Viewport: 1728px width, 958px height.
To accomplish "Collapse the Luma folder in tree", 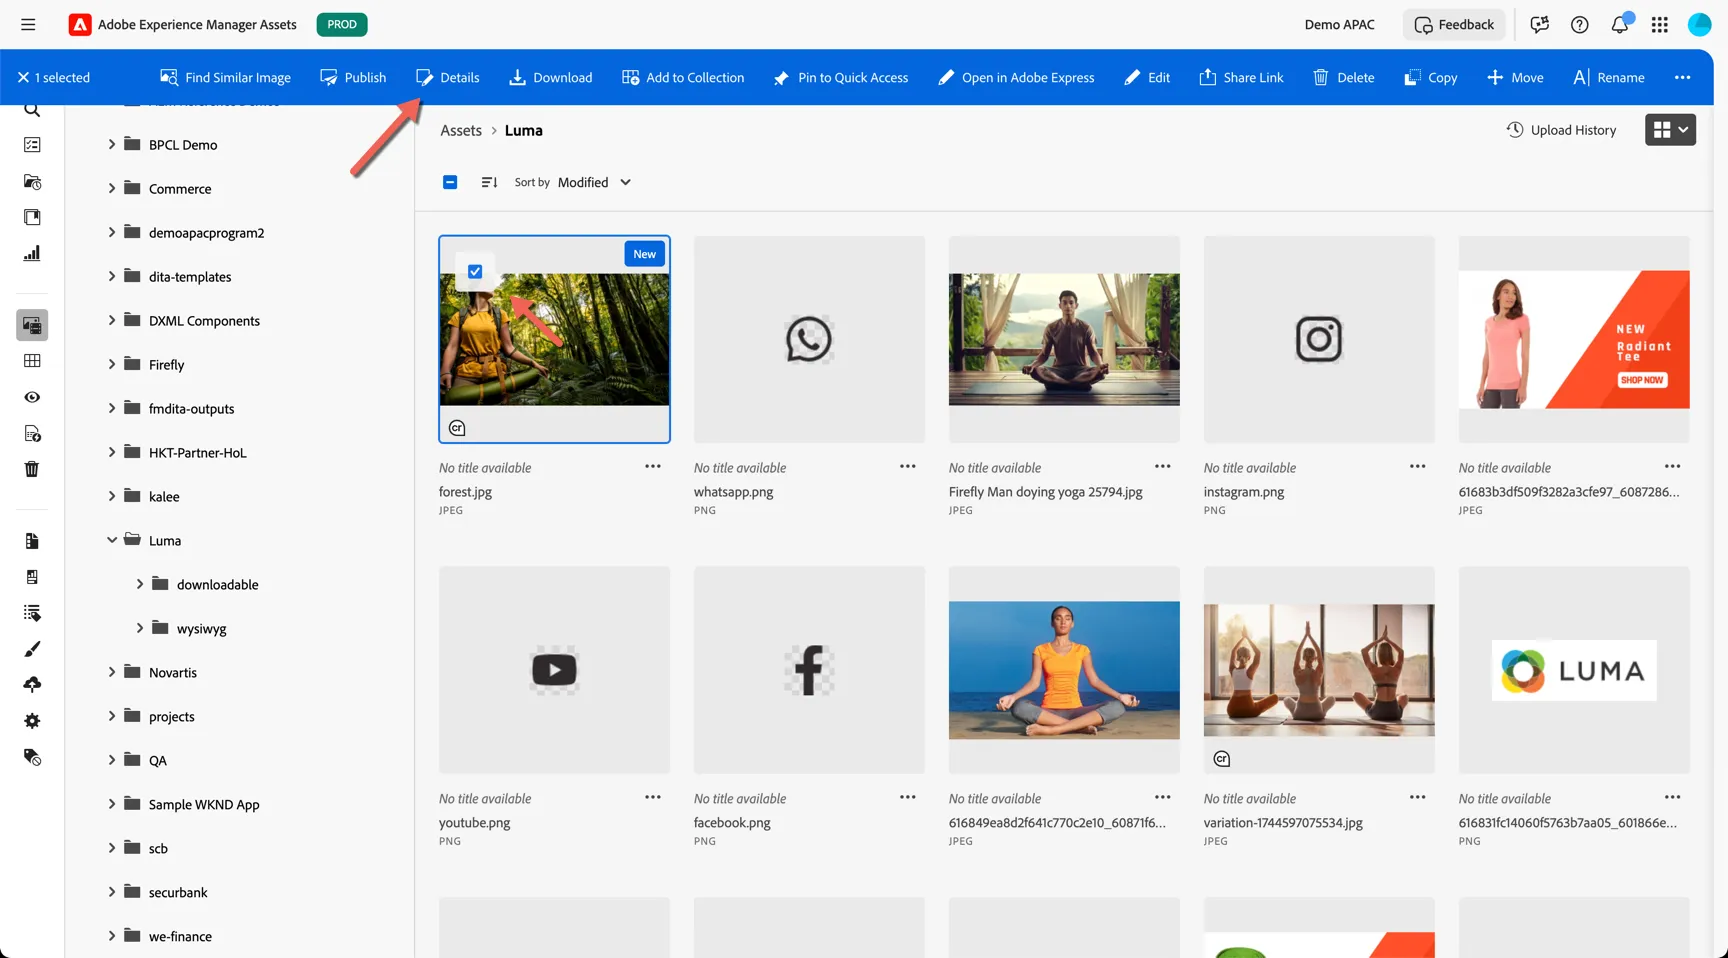I will pyautogui.click(x=112, y=540).
